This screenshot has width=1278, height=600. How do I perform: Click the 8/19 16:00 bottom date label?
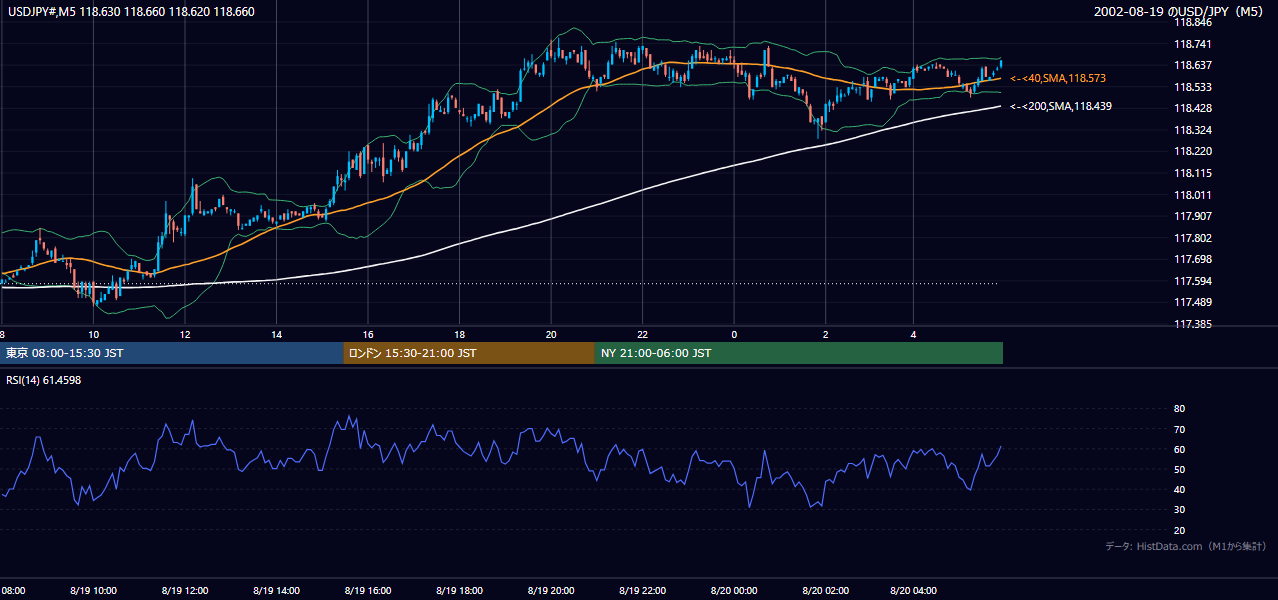tap(368, 591)
